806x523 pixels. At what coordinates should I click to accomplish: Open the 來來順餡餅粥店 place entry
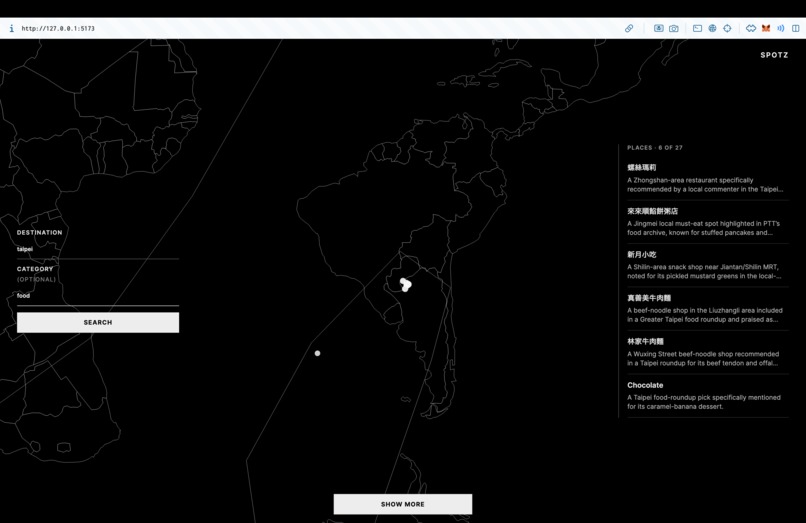(x=708, y=222)
